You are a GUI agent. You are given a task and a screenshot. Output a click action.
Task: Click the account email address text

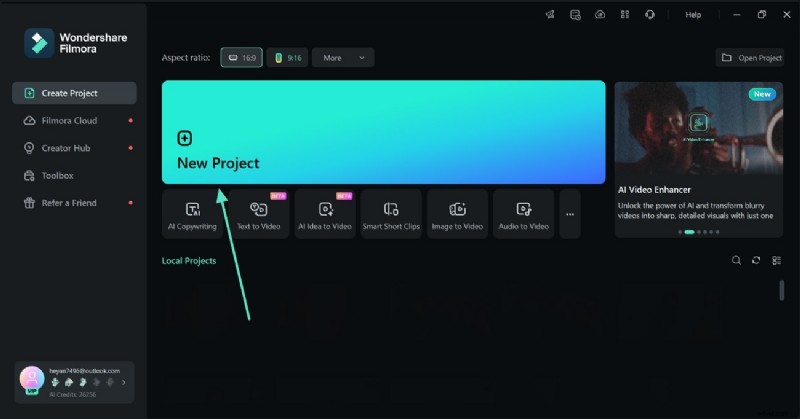click(x=85, y=371)
